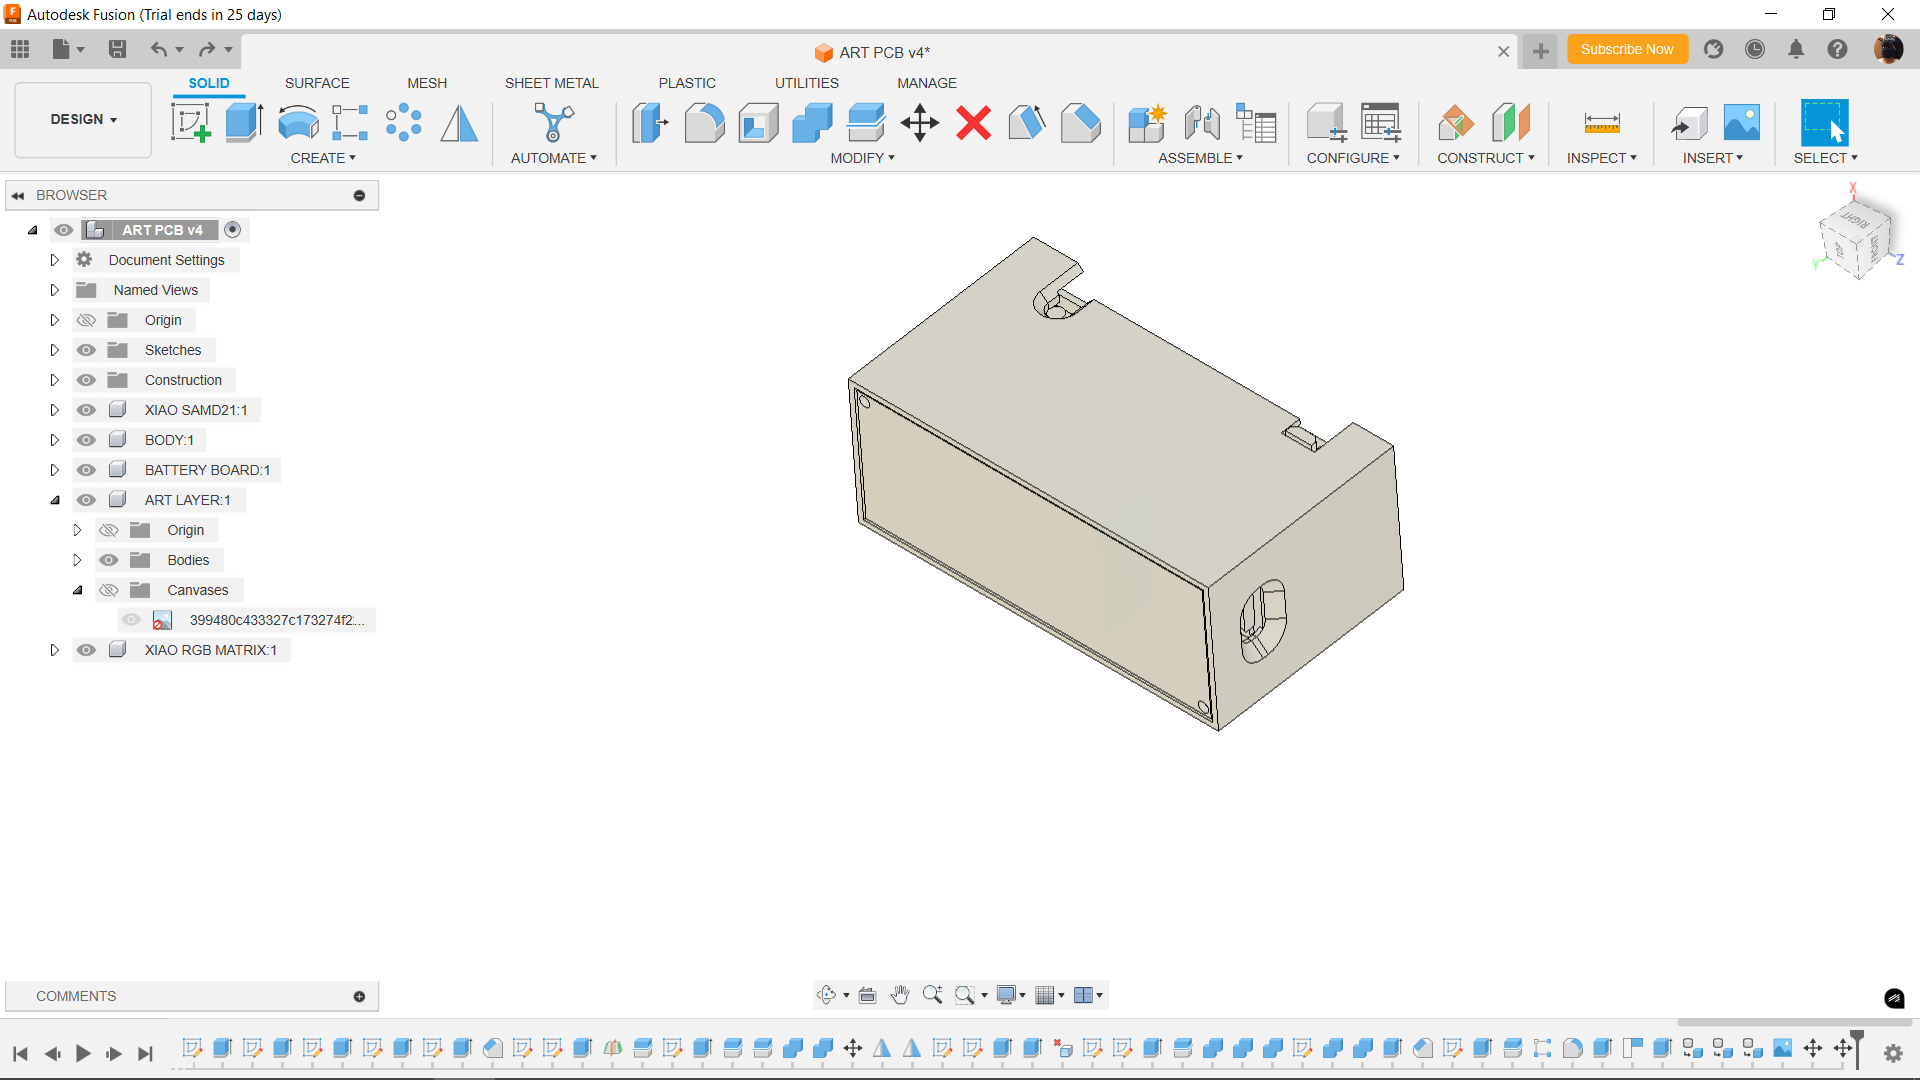
Task: Select the Revolve tool
Action: (x=298, y=123)
